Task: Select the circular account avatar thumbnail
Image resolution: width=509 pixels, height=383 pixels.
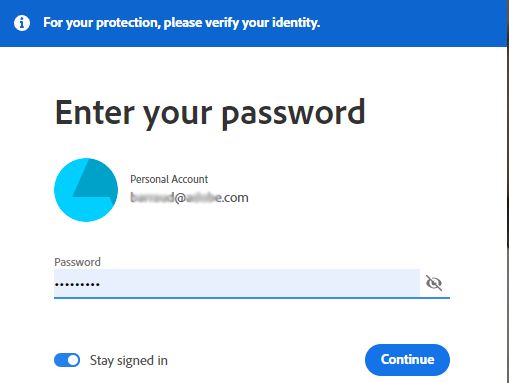Action: [x=86, y=190]
